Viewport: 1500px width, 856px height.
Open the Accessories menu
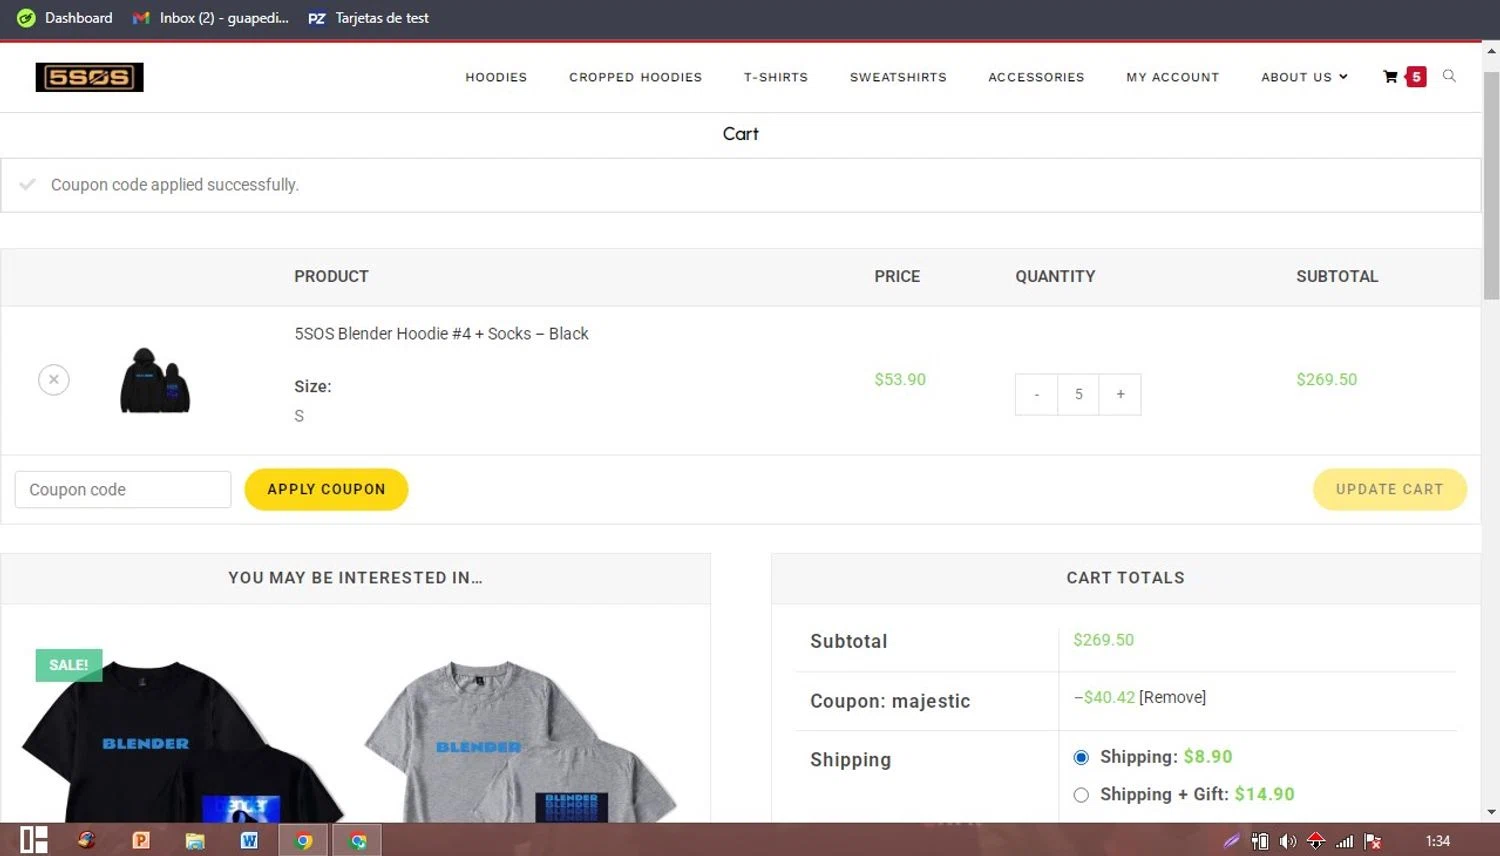1036,77
